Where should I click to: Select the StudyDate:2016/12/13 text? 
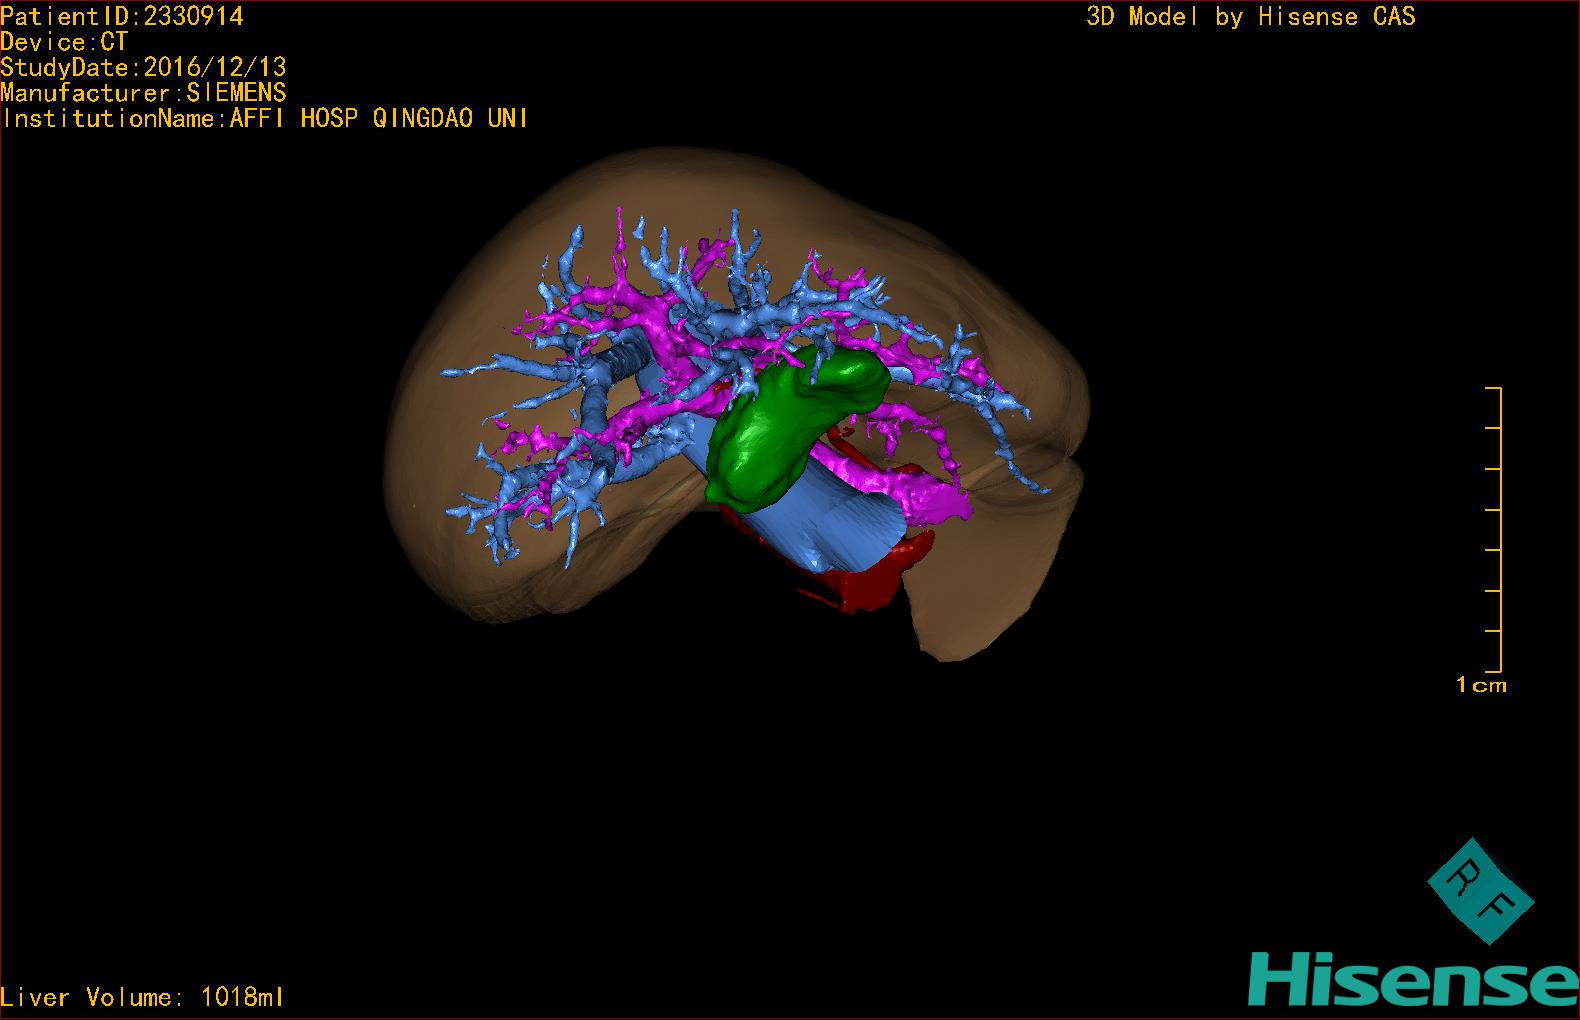[x=144, y=67]
